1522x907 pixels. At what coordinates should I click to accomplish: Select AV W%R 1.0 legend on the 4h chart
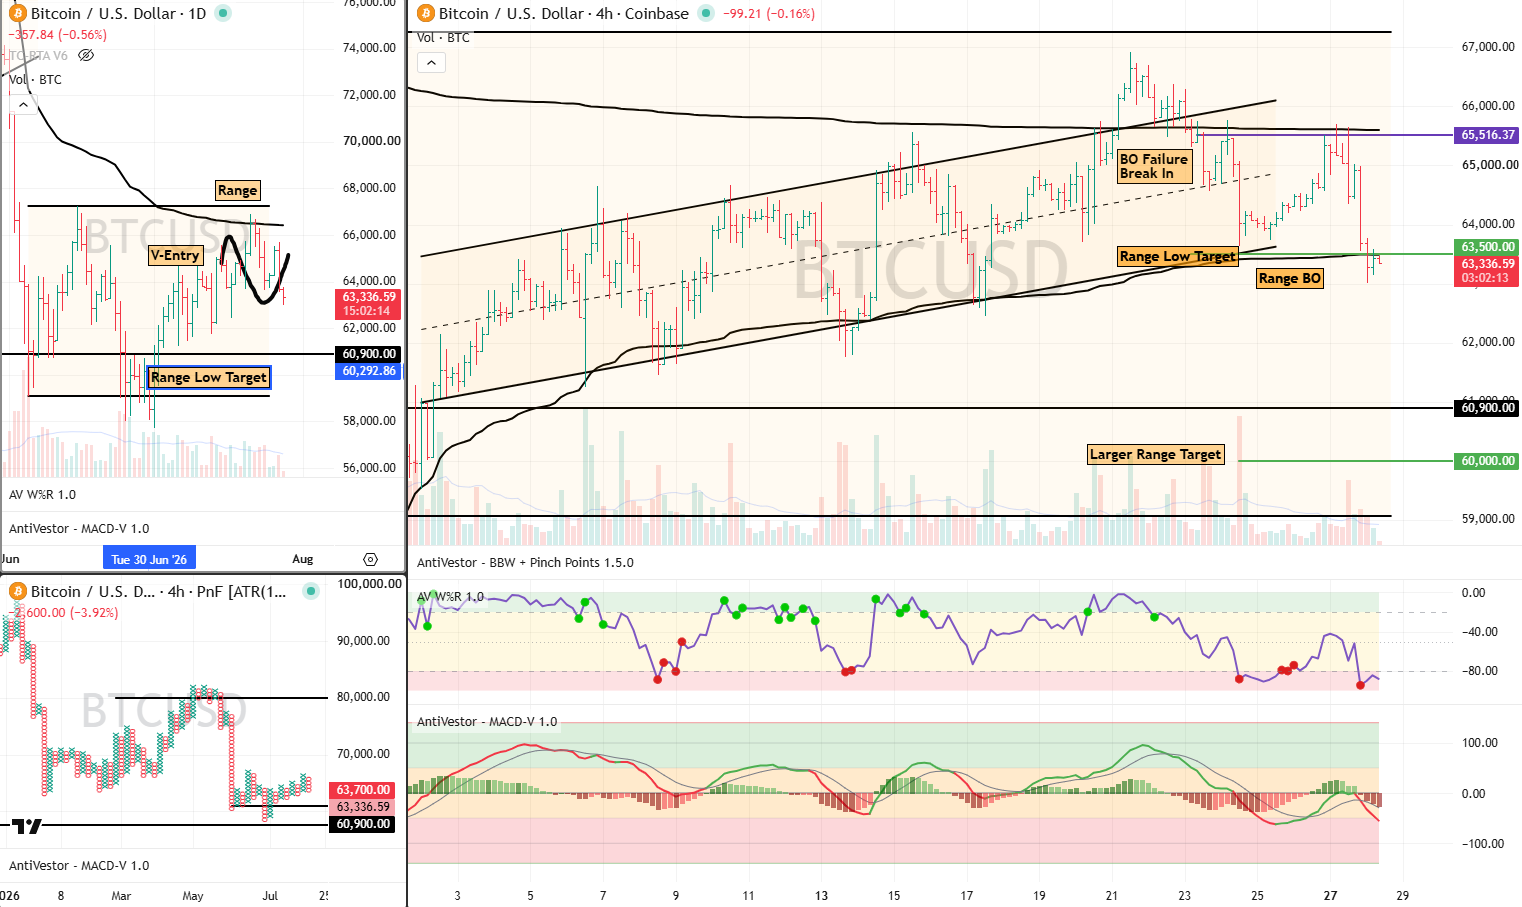click(x=450, y=596)
